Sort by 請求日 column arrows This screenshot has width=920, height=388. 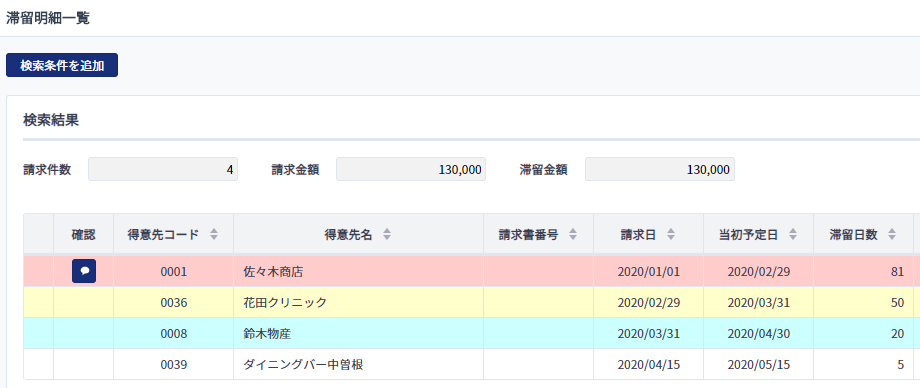pyautogui.click(x=671, y=235)
